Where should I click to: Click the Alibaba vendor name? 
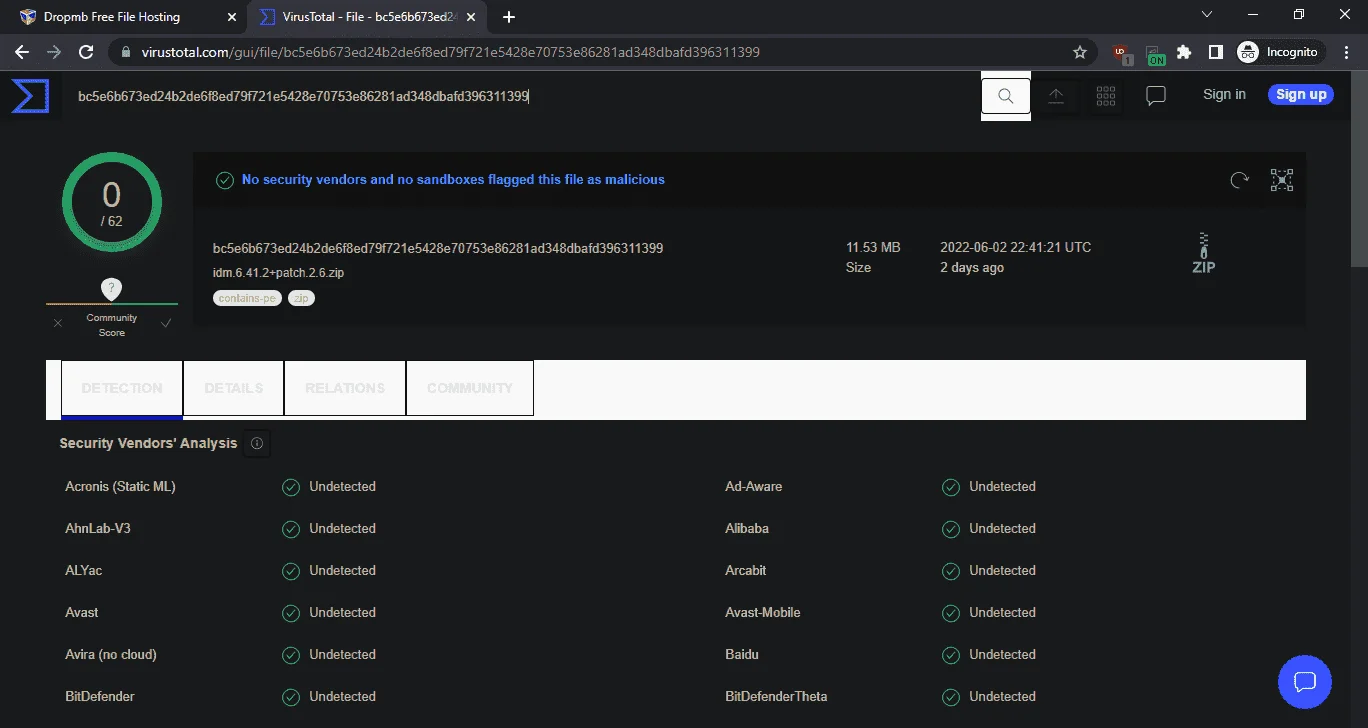[x=747, y=529]
